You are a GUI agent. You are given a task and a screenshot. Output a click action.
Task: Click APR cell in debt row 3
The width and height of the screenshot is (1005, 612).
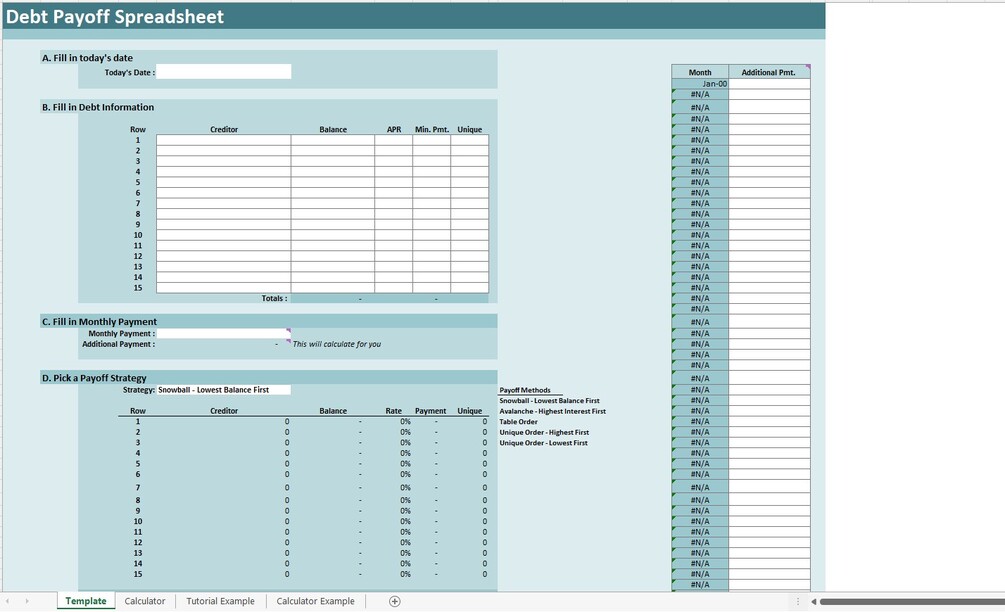tap(394, 161)
